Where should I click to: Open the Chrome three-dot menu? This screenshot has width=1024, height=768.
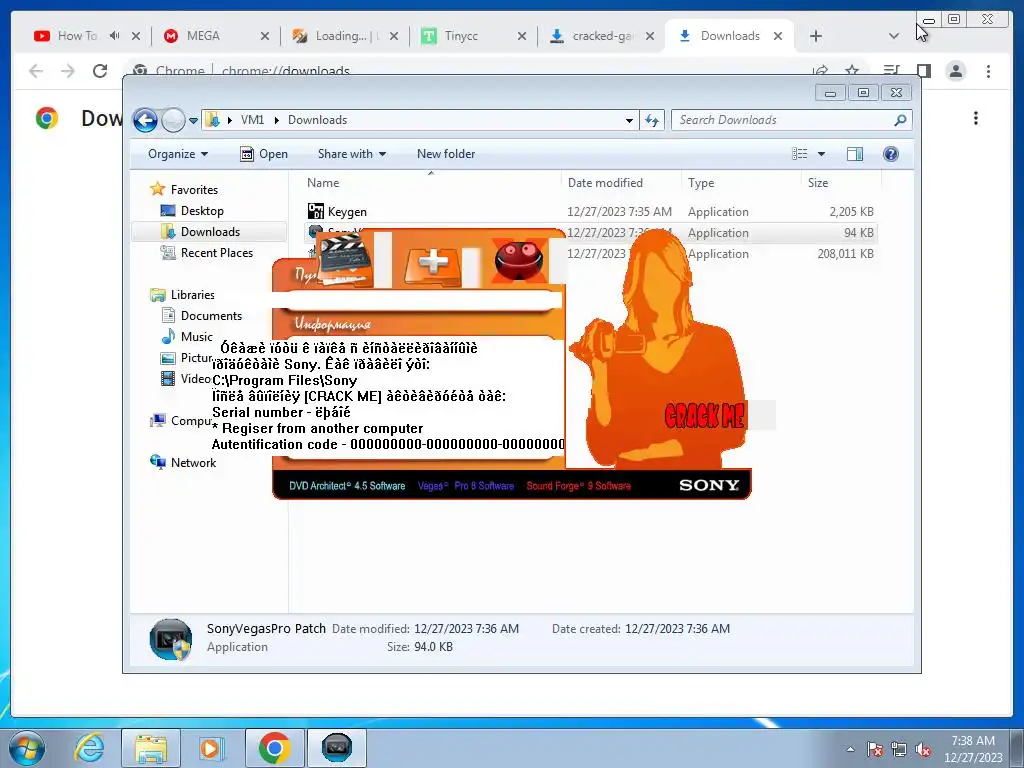point(988,71)
